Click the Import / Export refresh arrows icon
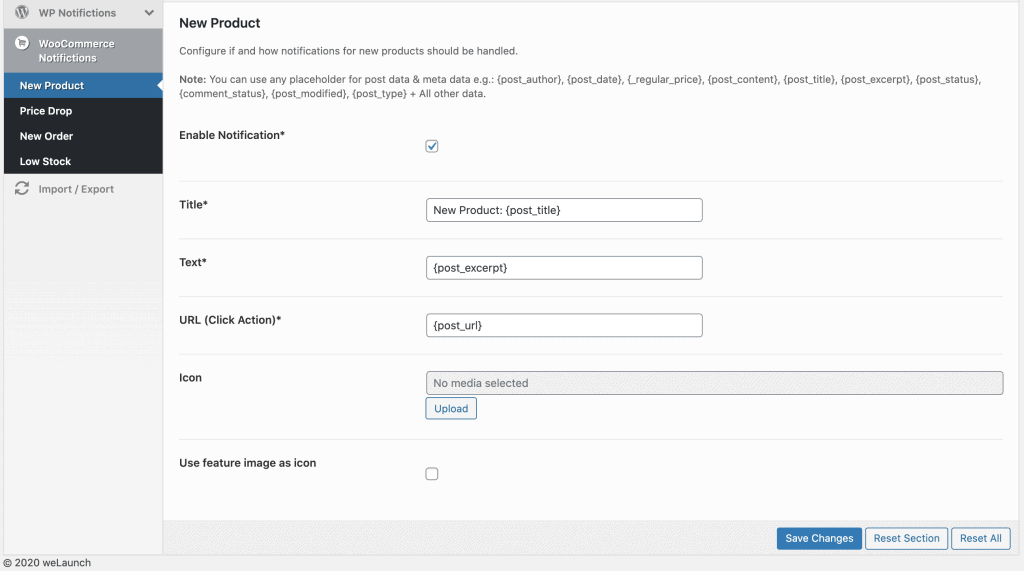 (21, 188)
